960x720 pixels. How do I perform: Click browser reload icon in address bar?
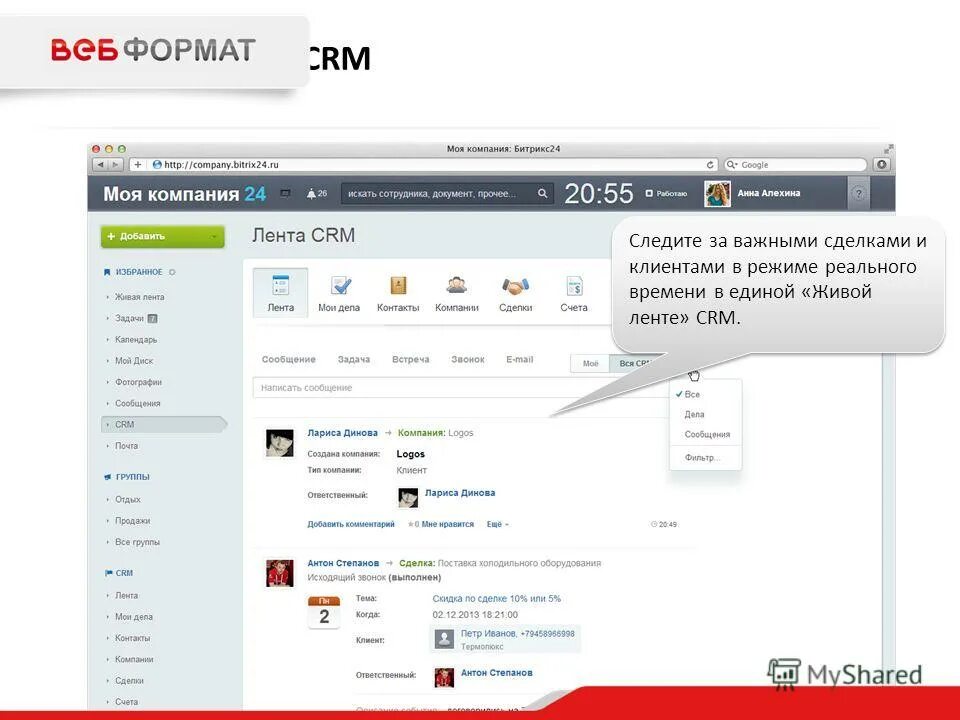click(x=710, y=165)
